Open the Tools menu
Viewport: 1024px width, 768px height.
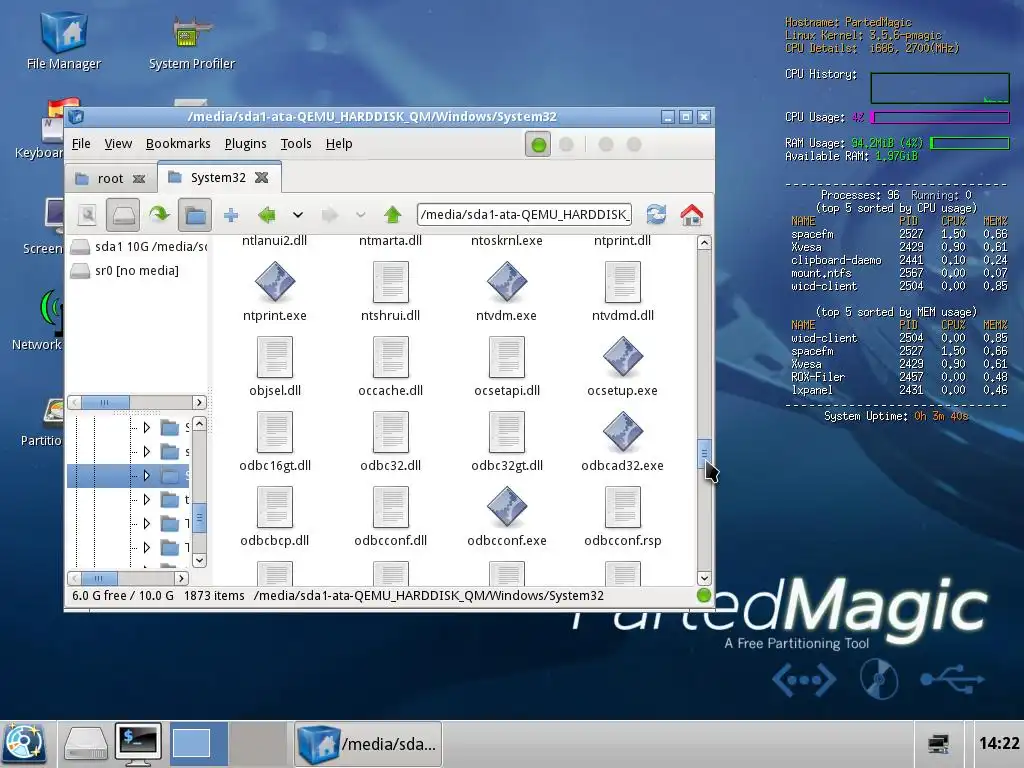tap(296, 144)
